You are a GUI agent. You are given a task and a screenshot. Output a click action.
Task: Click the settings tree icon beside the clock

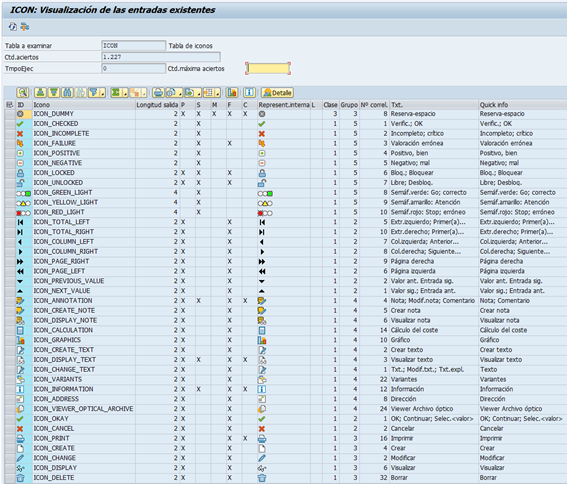pos(25,27)
